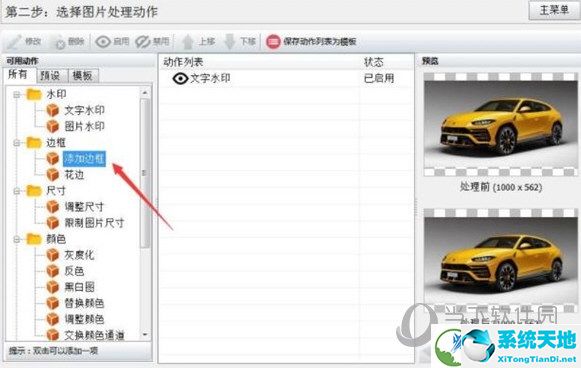Select 反色 label in the tree
The image size is (581, 368).
[x=74, y=271]
